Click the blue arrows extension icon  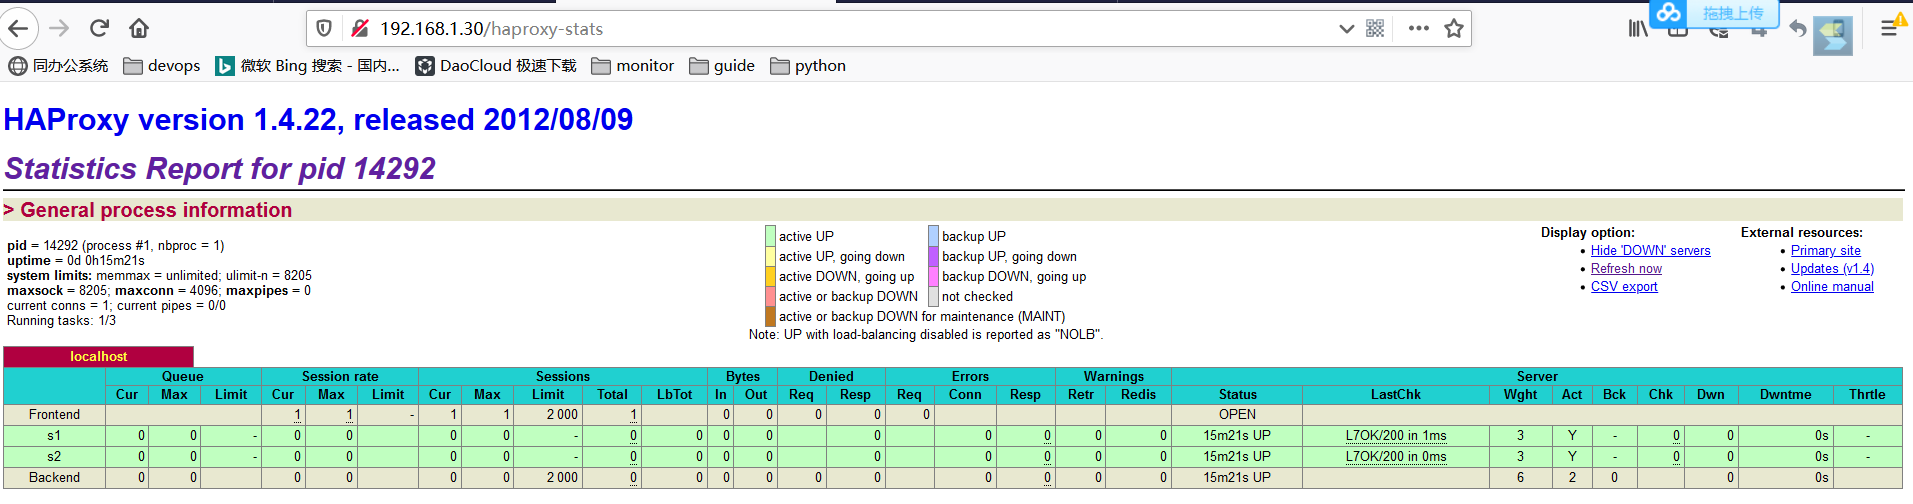(1833, 35)
